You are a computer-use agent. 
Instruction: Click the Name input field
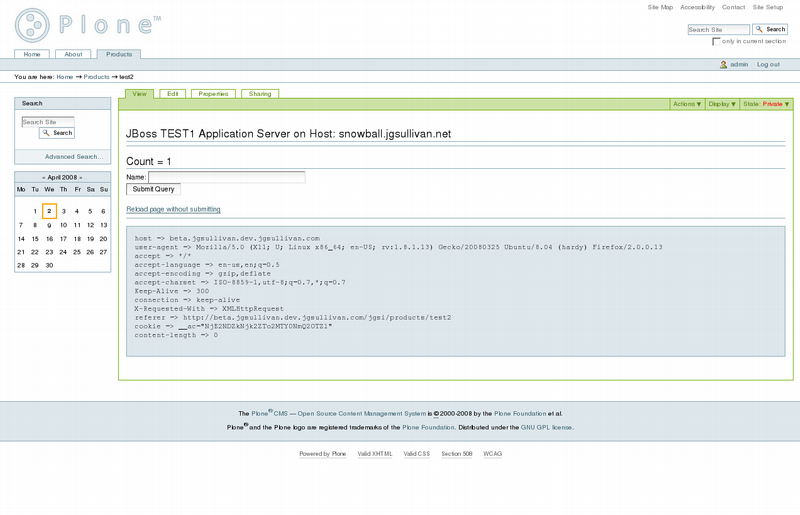pyautogui.click(x=226, y=177)
